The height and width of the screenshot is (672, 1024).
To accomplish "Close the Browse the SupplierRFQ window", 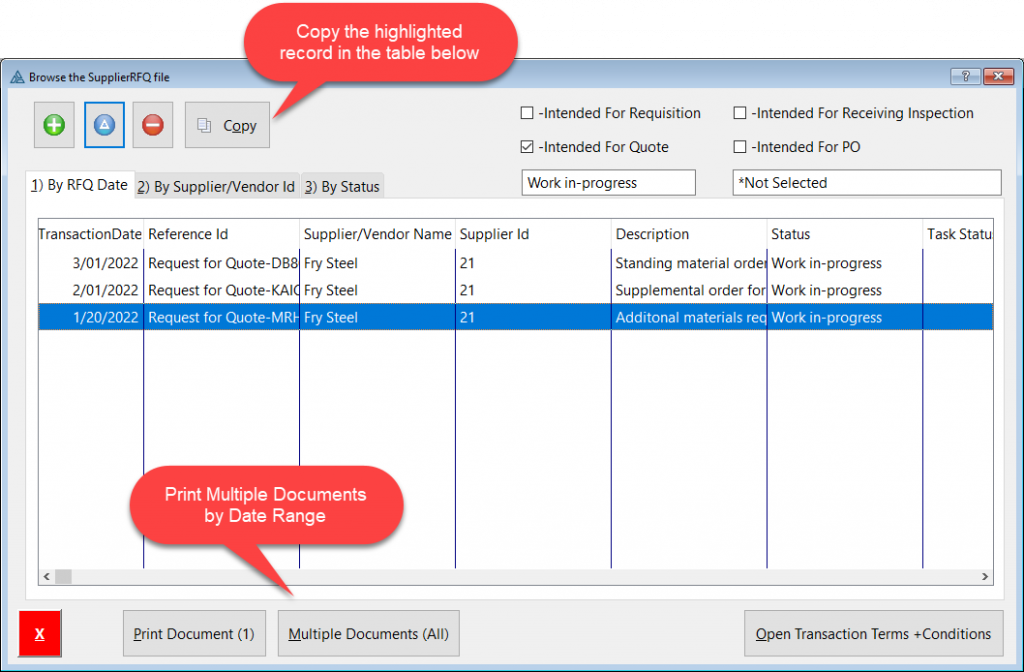I will [998, 76].
